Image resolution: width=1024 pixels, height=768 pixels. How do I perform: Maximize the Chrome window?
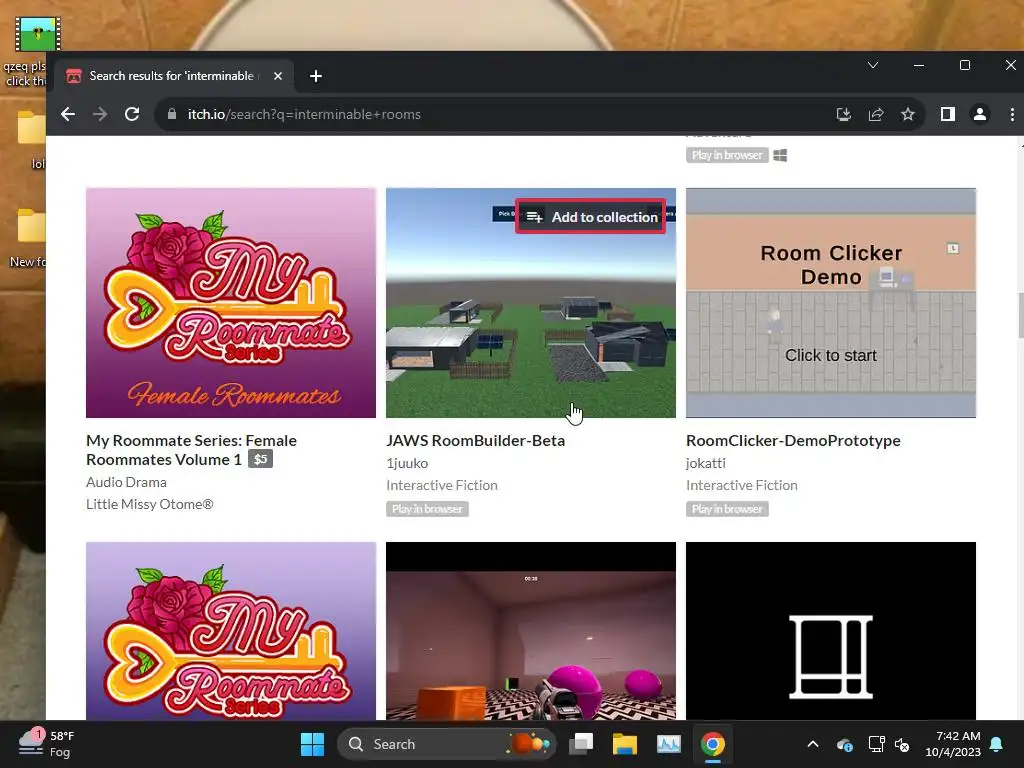965,65
